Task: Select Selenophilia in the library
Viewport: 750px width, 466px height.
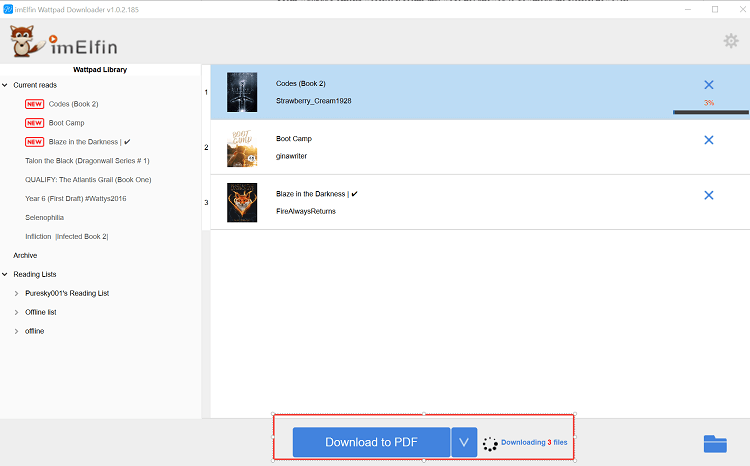Action: 44,217
